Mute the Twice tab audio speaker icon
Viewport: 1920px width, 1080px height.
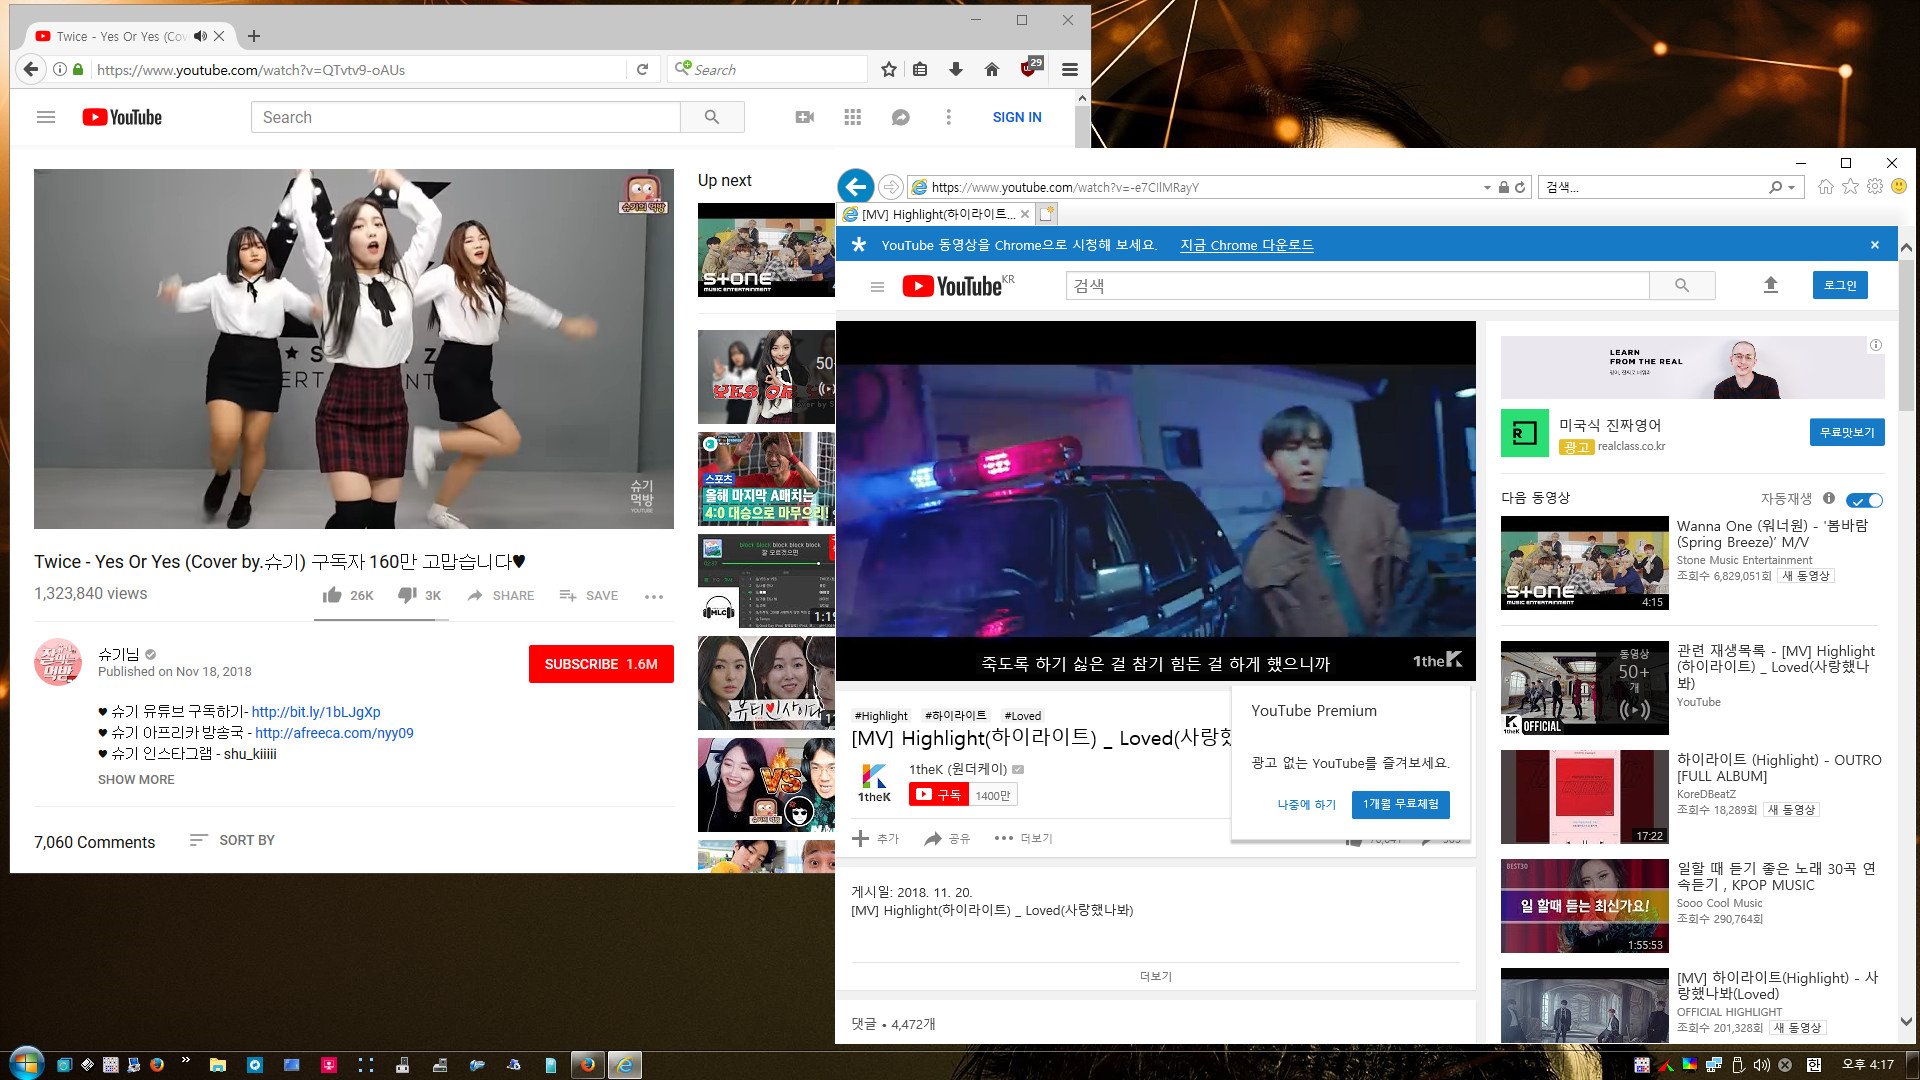coord(200,36)
